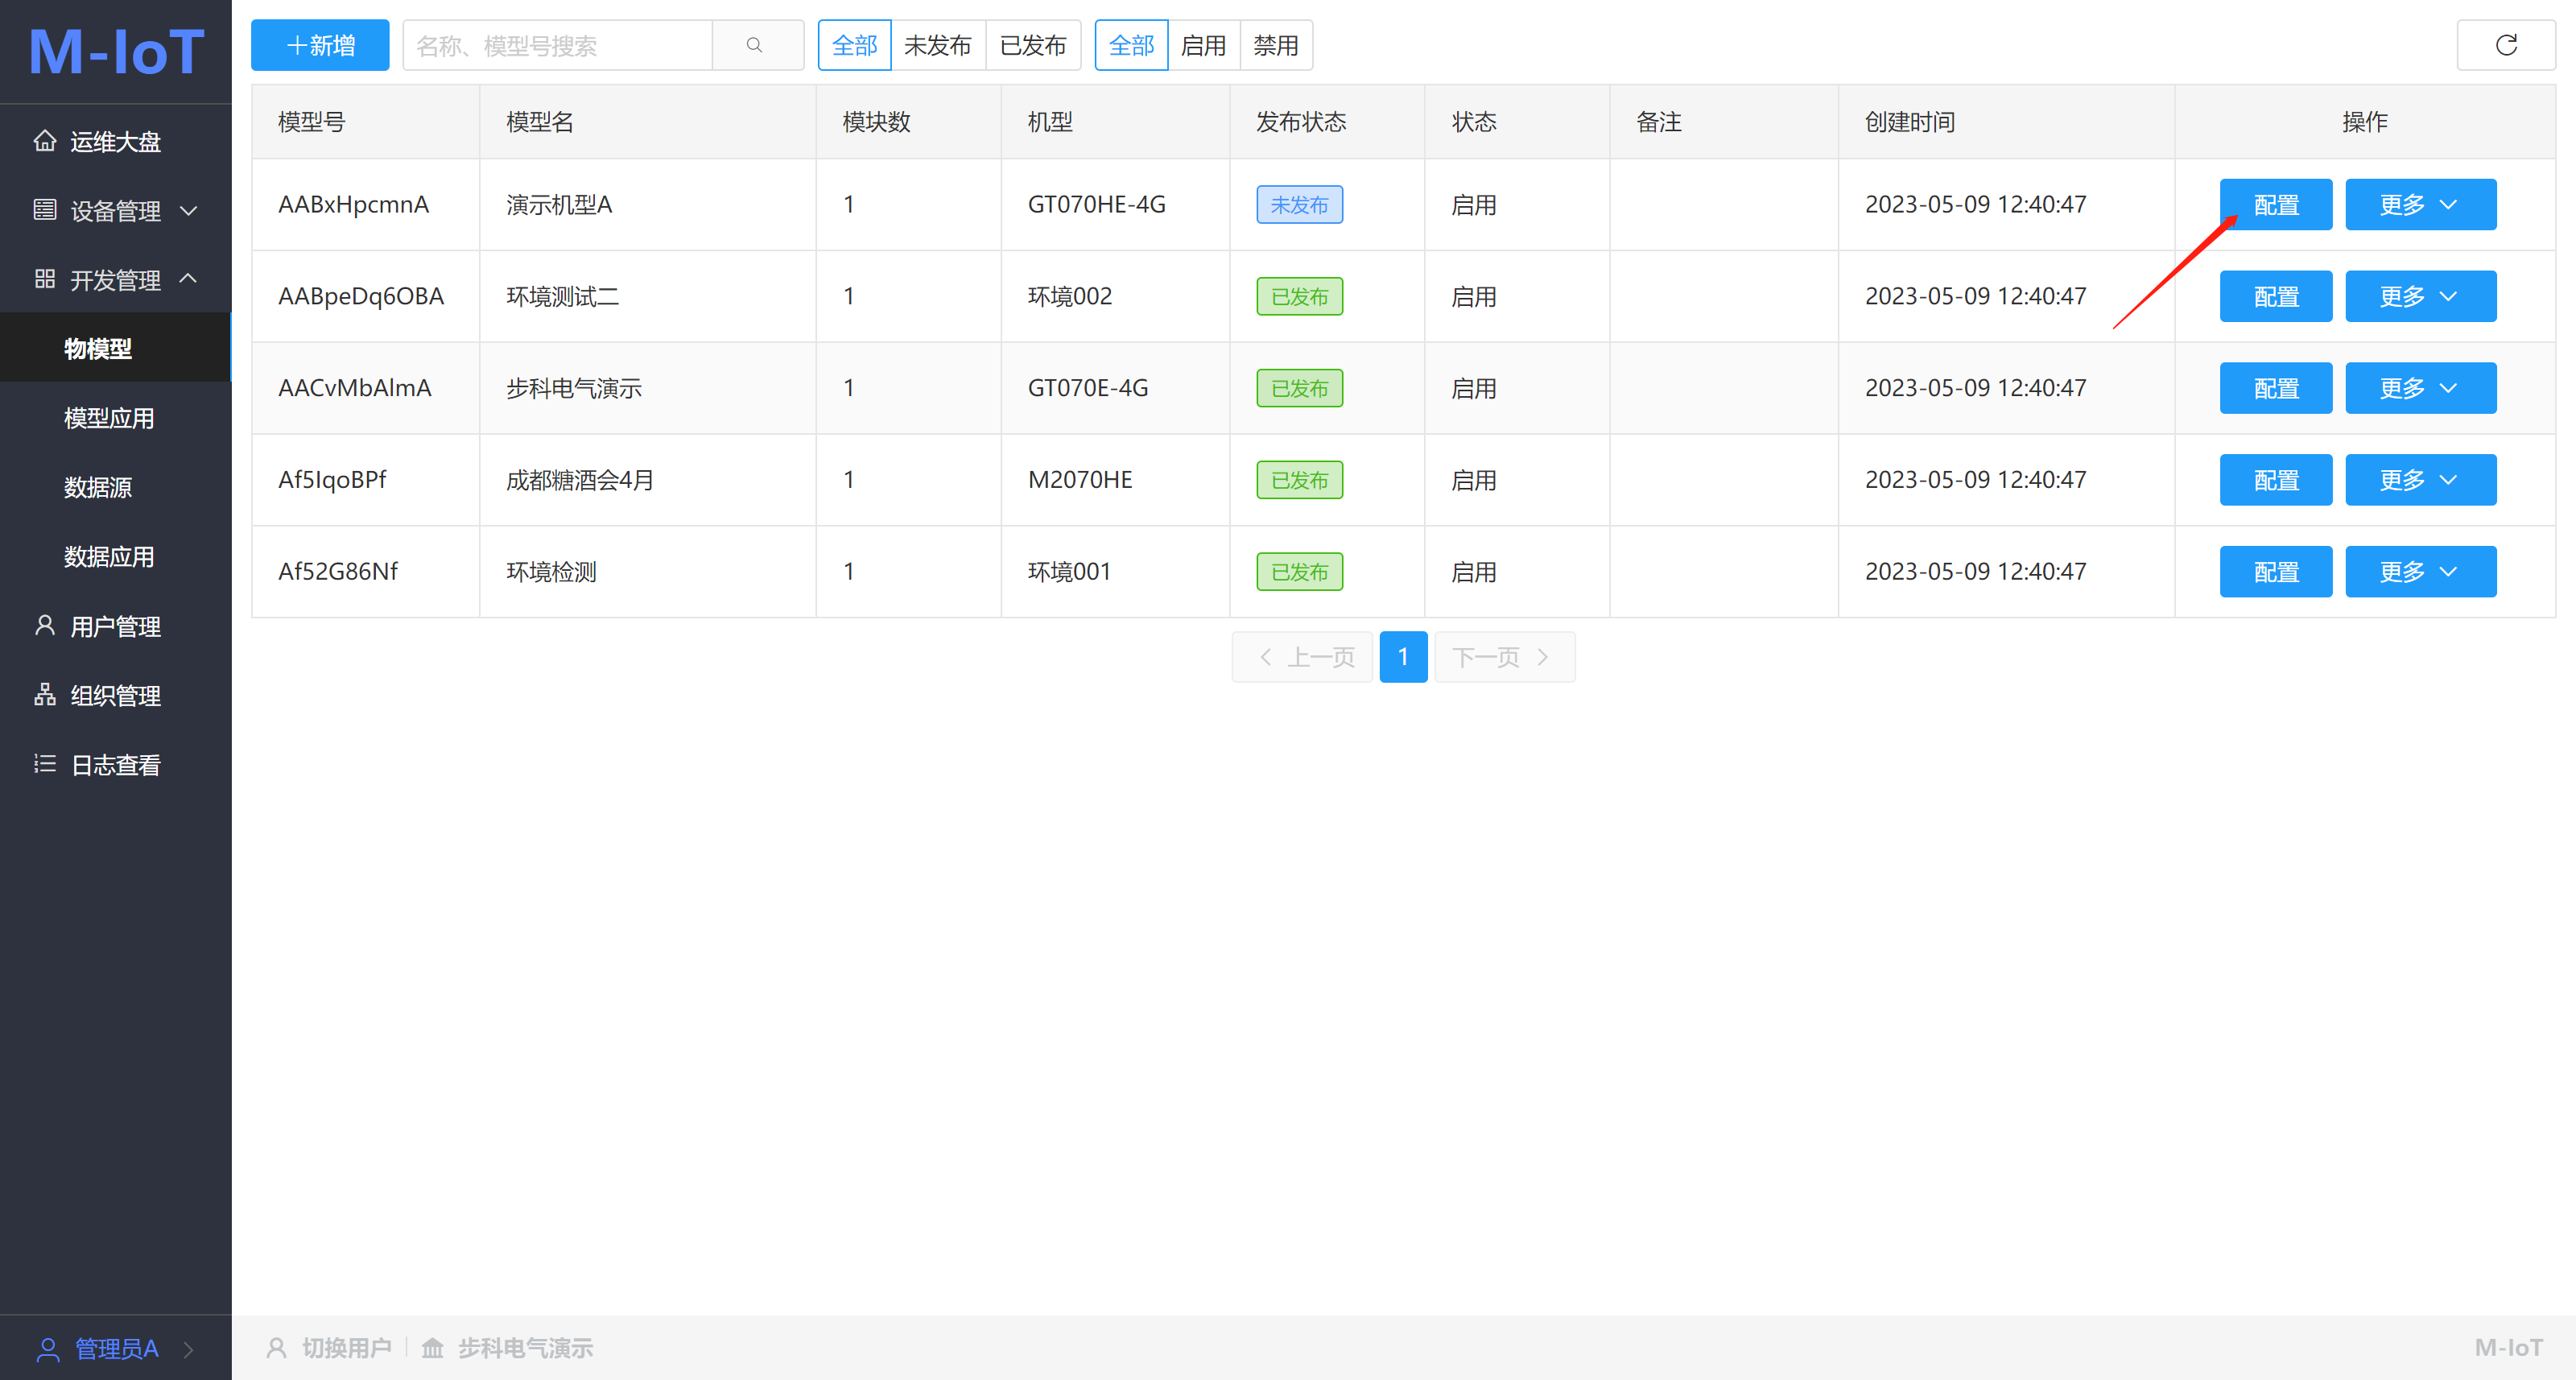Filter by 启用 state

pos(1204,45)
